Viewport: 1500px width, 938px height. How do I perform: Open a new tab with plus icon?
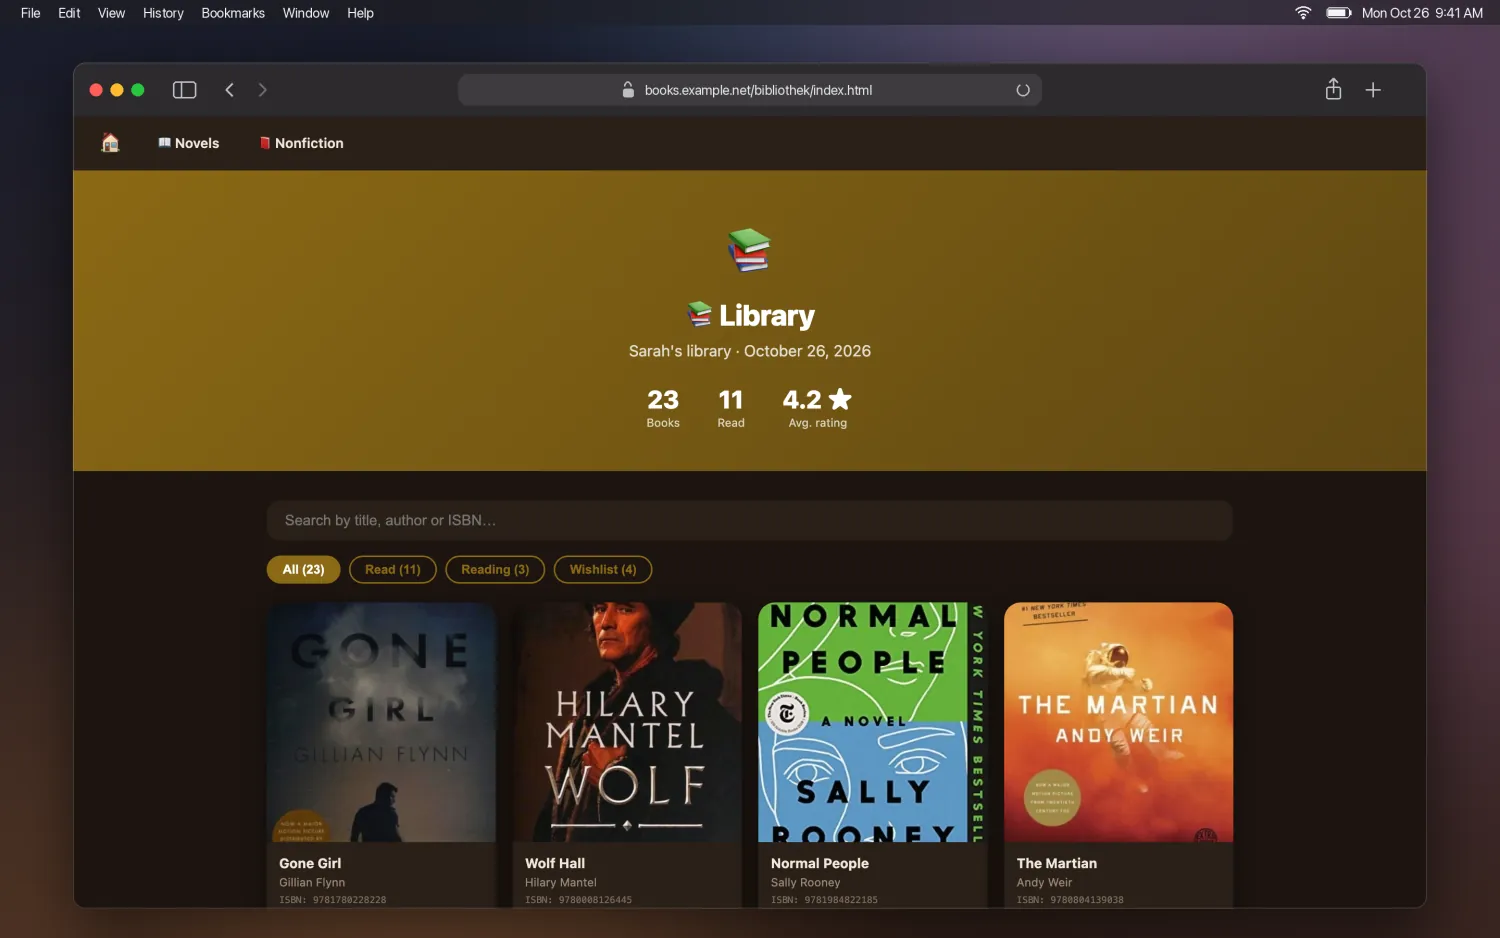(1373, 90)
